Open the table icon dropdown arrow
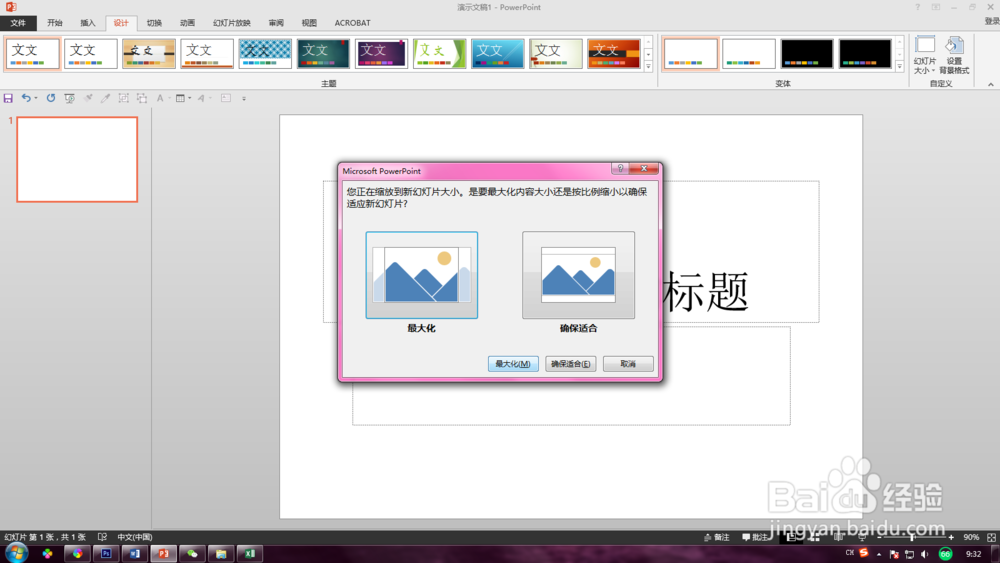The image size is (1000, 563). tap(189, 98)
